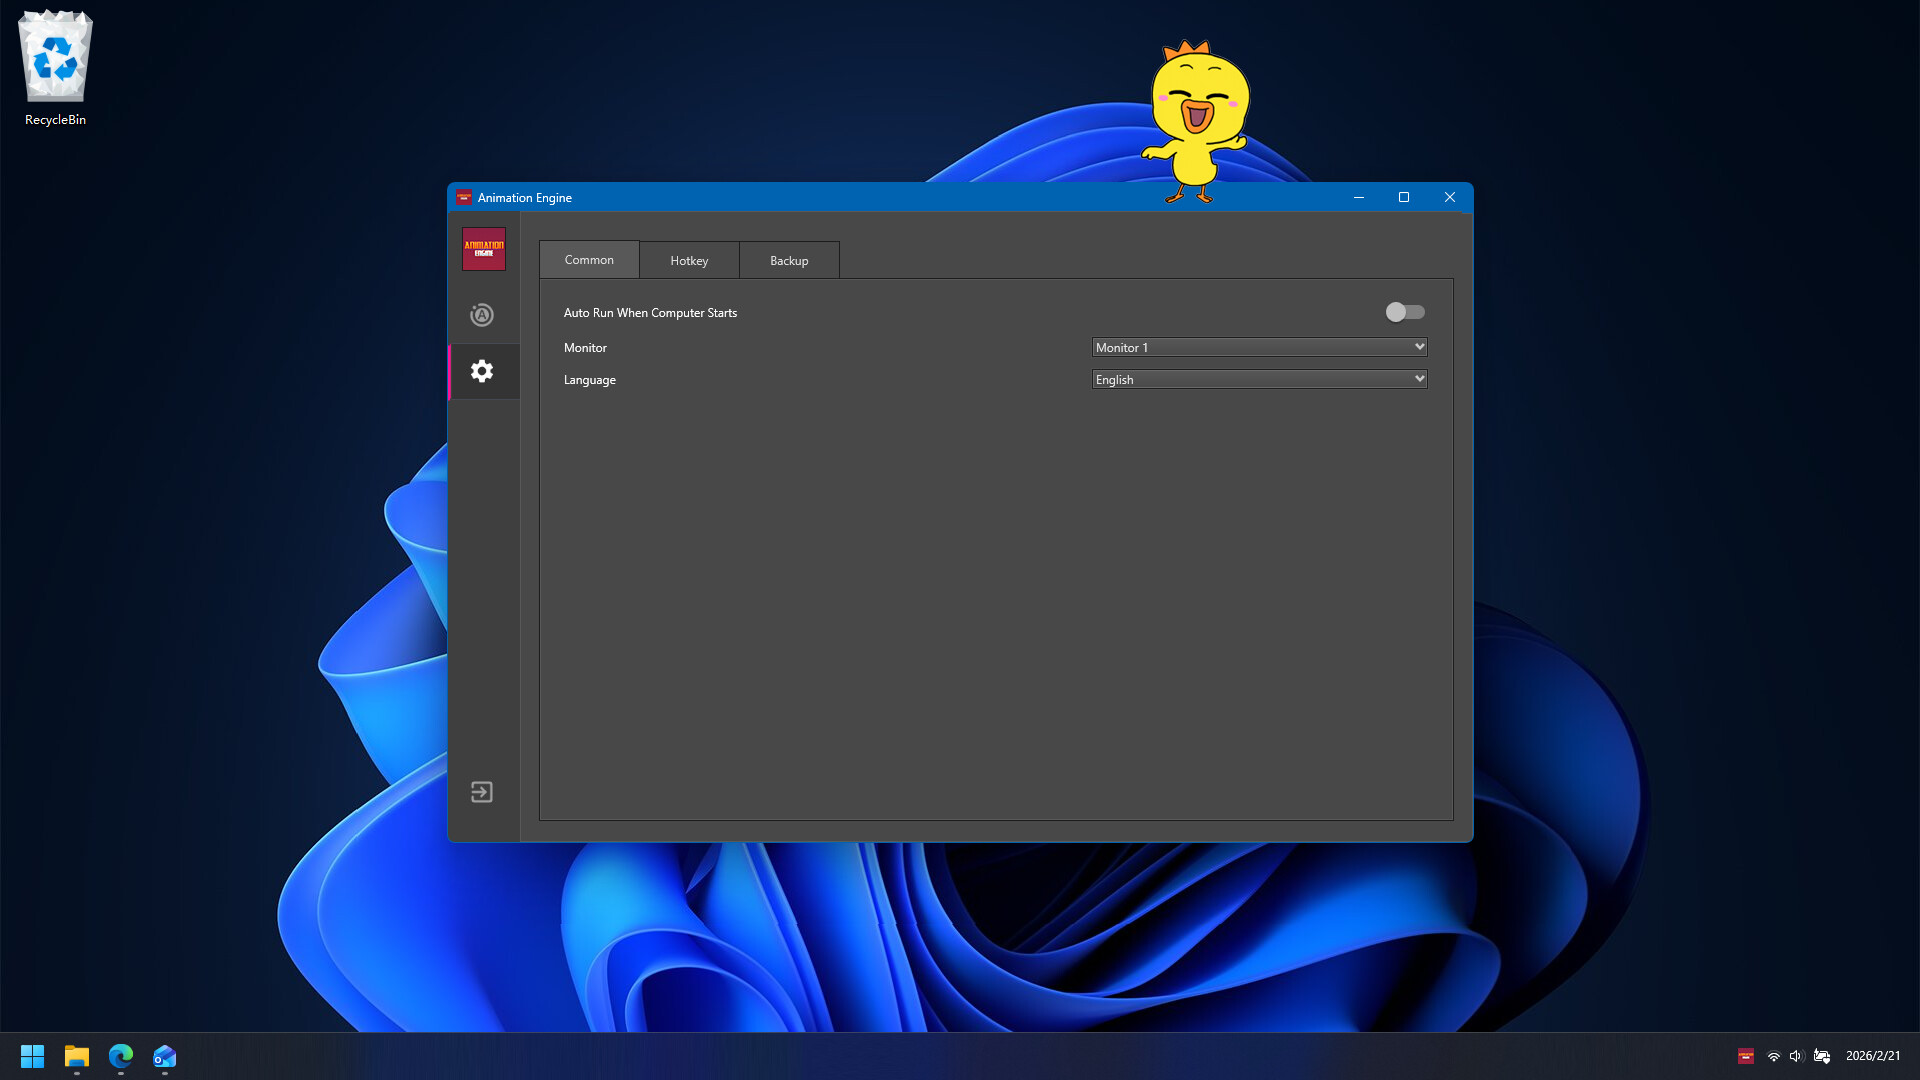Click the exit arrow icon in sidebar
1920x1080 pixels.
tap(483, 792)
